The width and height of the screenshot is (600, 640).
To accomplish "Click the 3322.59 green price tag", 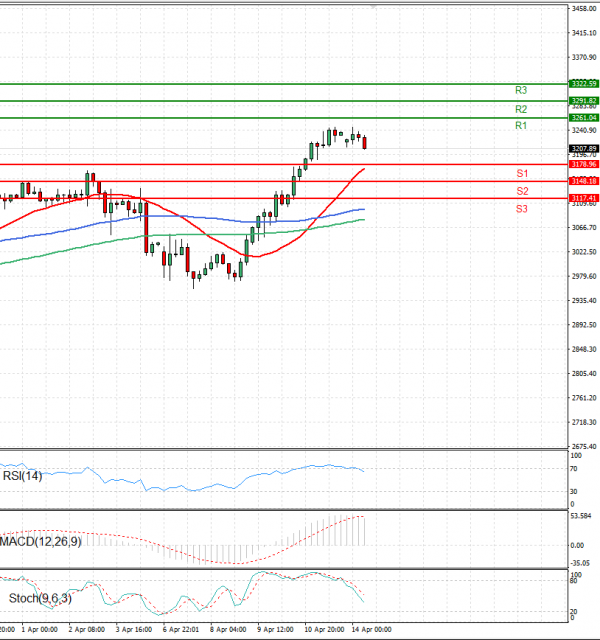I will point(583,84).
